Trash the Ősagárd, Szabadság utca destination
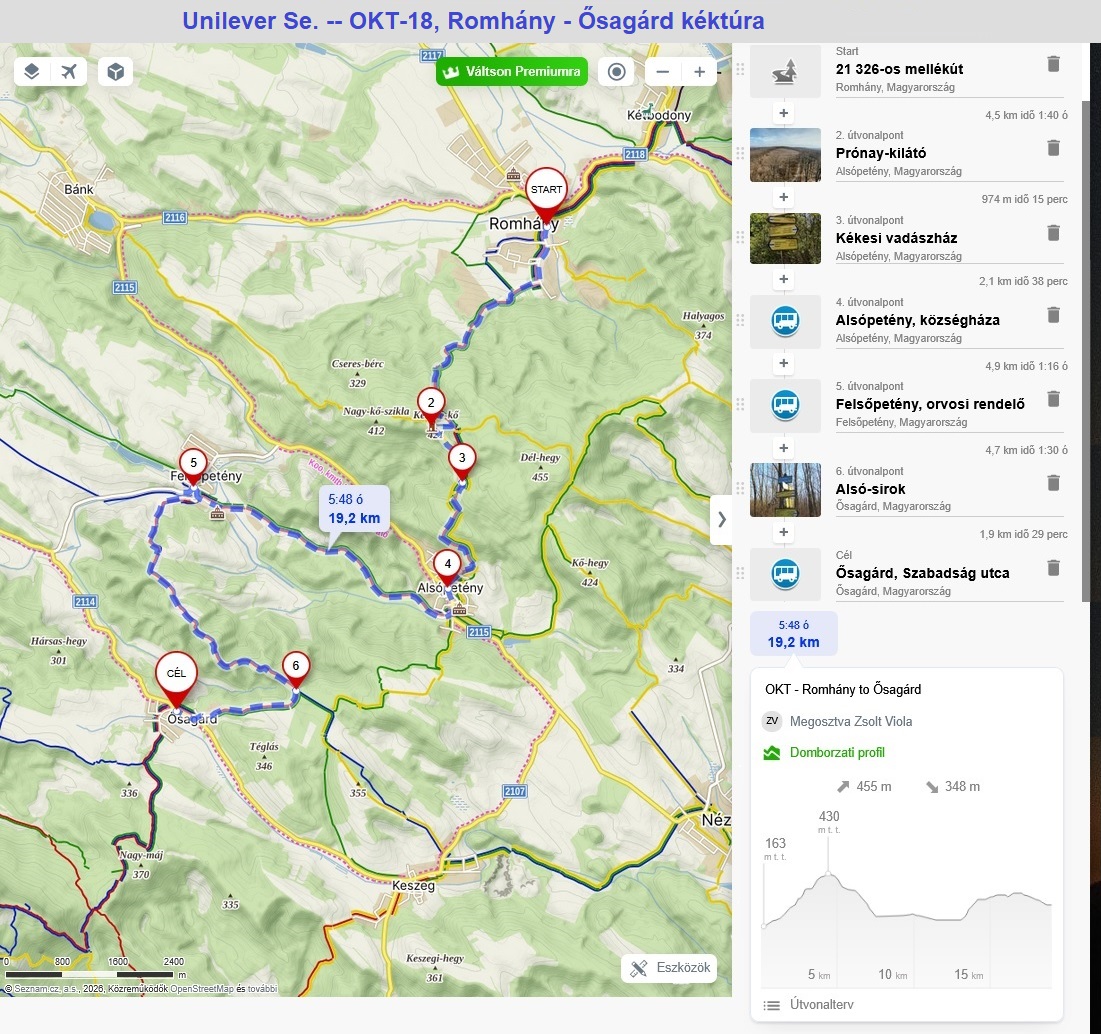 (x=1053, y=568)
